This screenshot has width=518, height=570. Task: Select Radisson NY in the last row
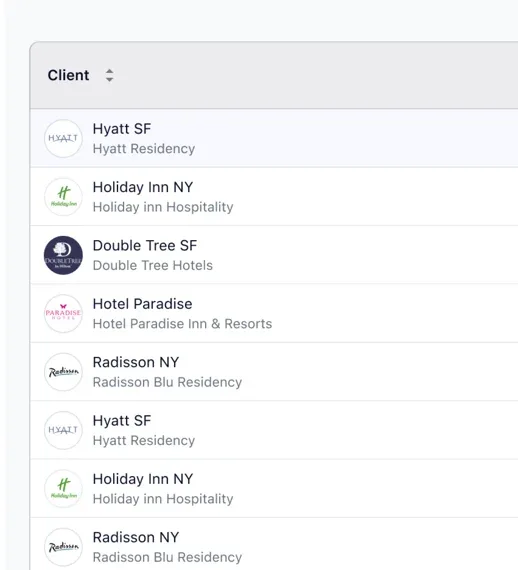[x=136, y=537]
